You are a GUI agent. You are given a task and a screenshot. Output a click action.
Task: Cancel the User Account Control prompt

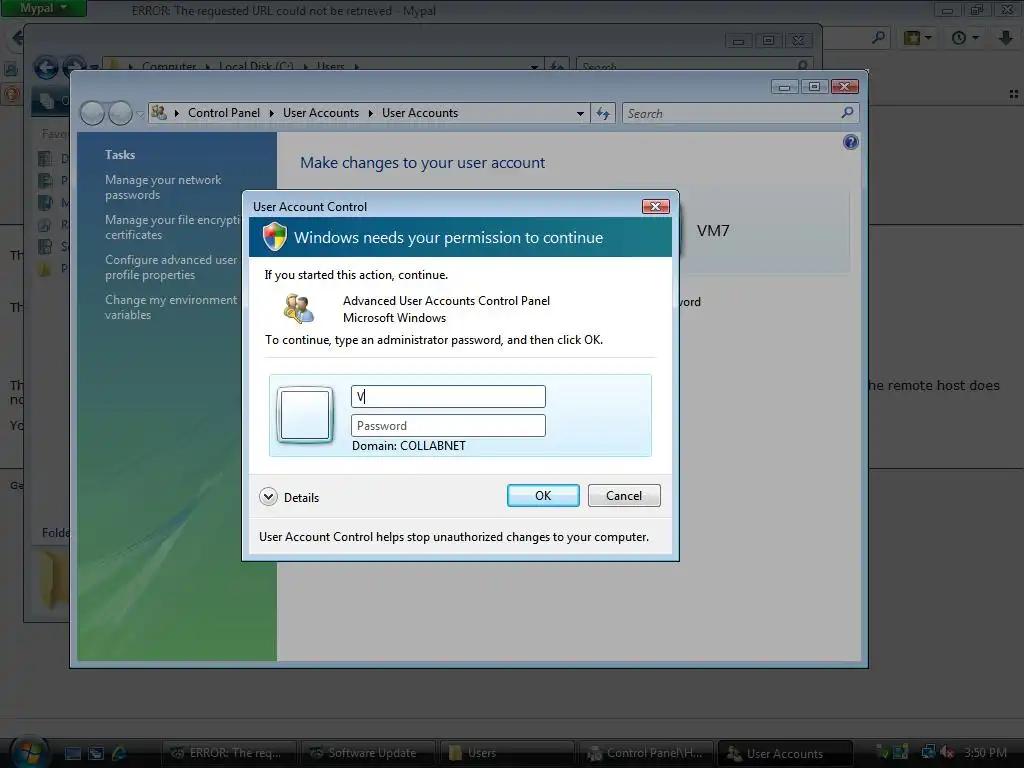(x=624, y=496)
